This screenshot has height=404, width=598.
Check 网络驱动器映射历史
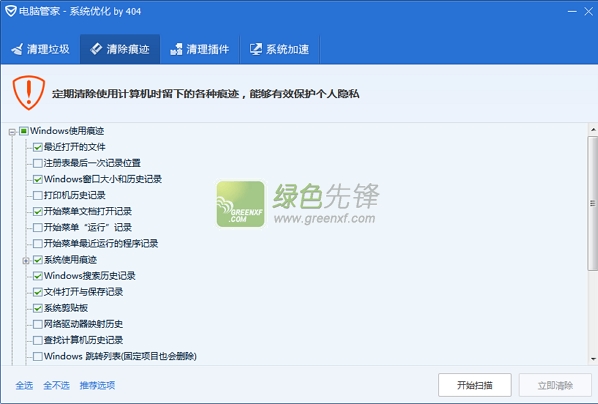[37, 324]
